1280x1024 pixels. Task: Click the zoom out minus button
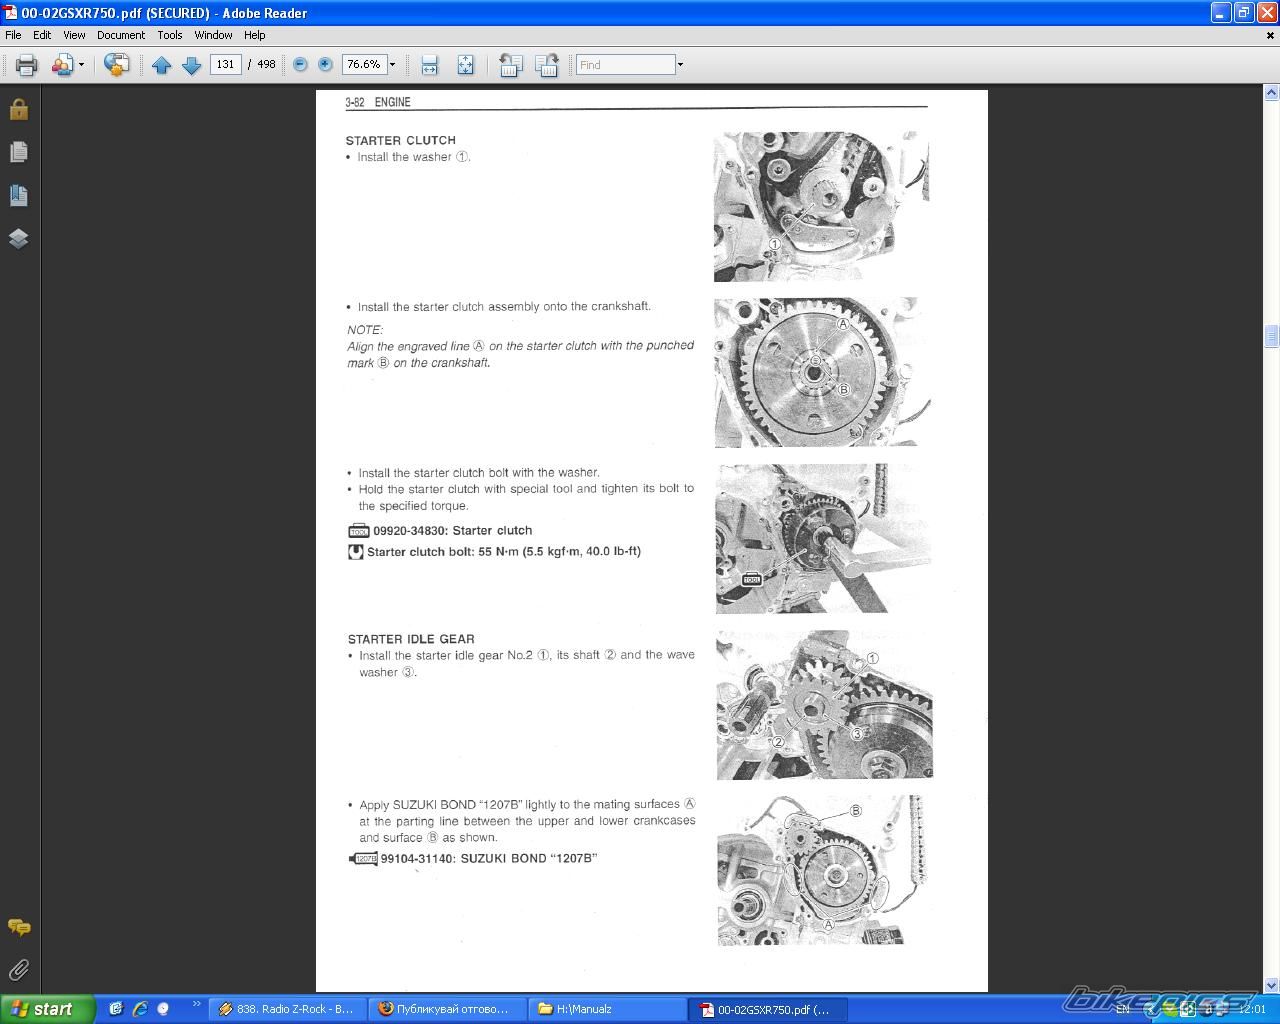coord(300,65)
